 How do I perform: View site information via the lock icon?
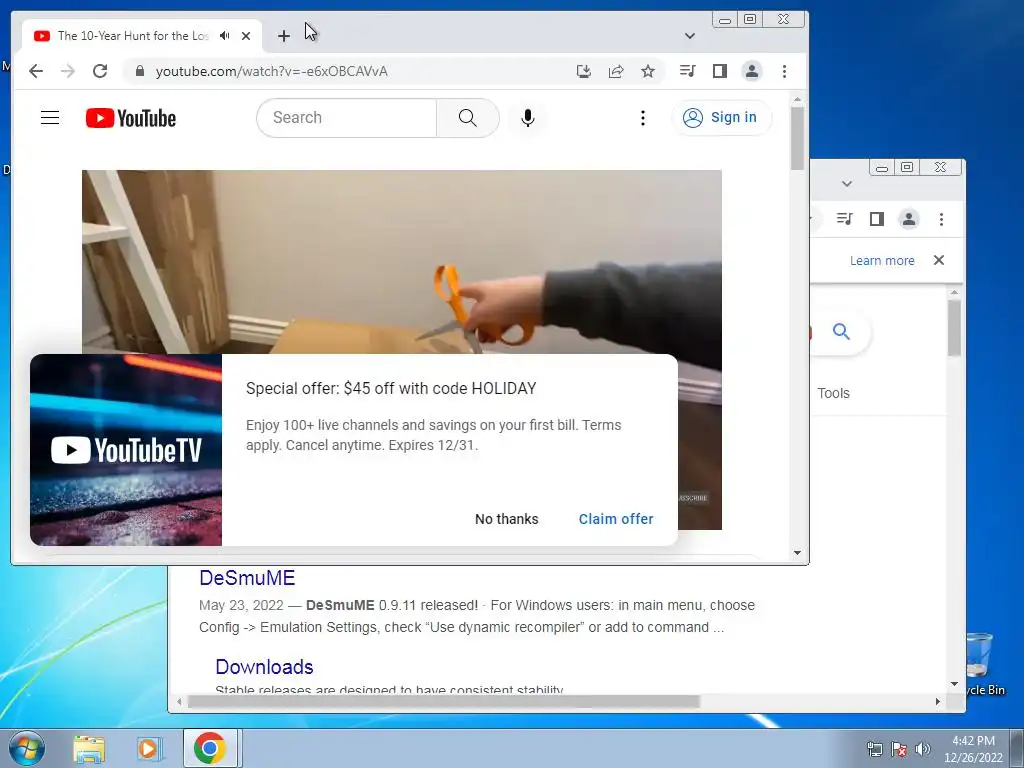pyautogui.click(x=140, y=71)
